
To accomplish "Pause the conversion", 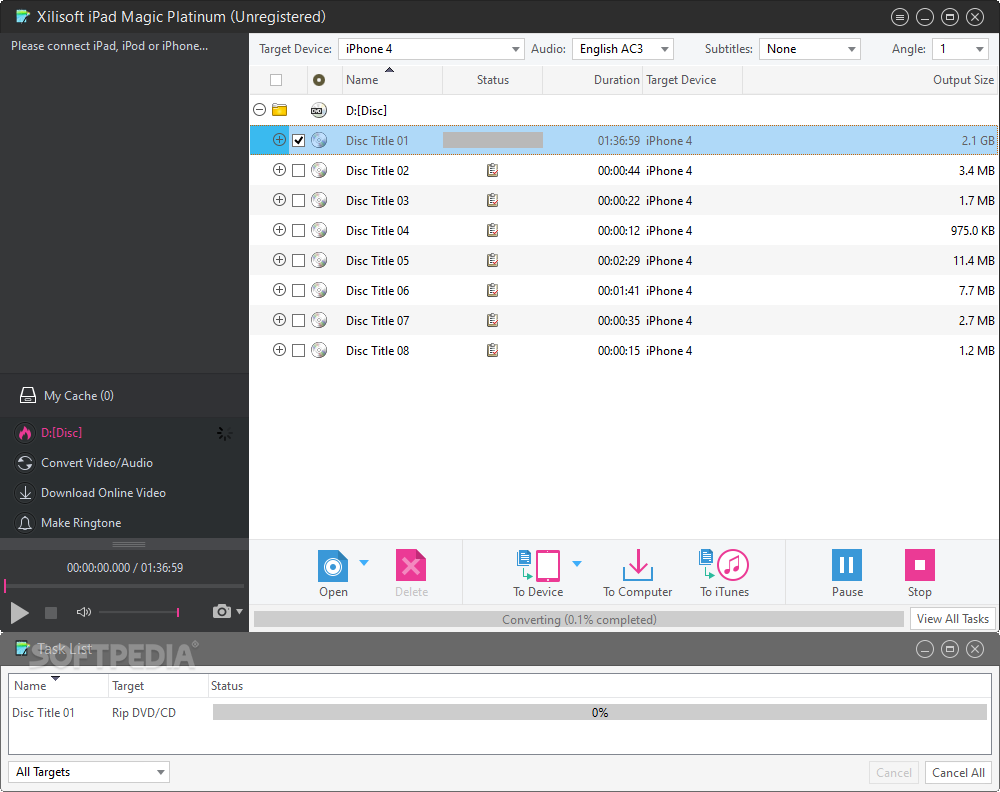I will pos(847,565).
